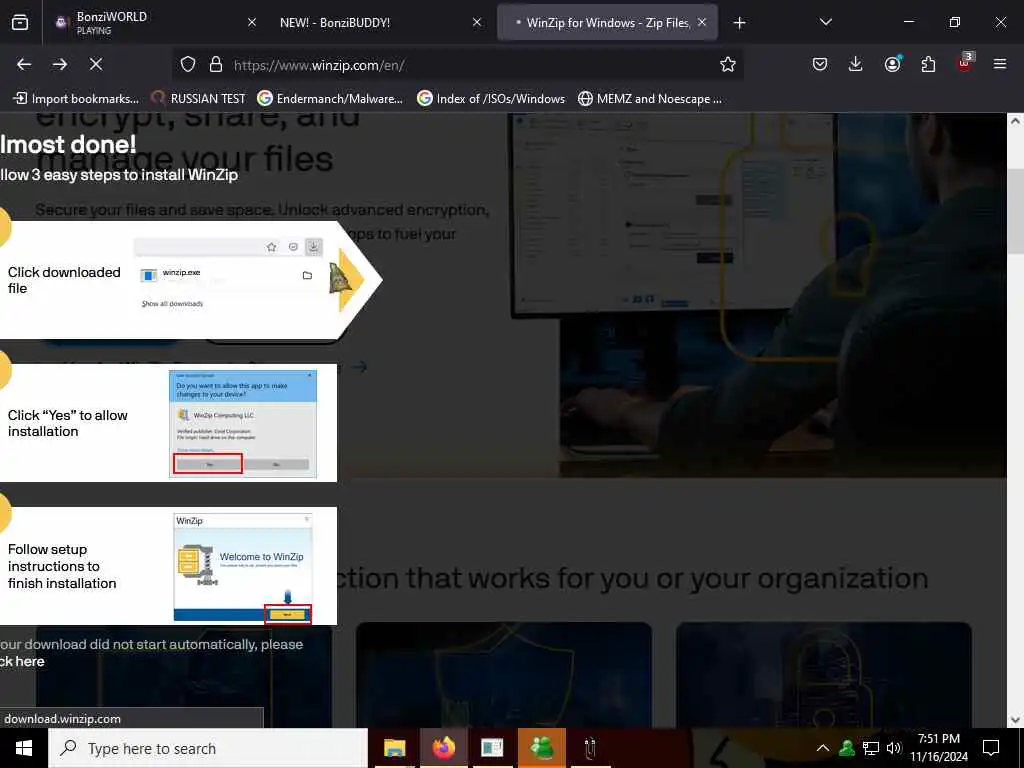Open tracking protection shield icon
The image size is (1024, 768).
tap(188, 64)
